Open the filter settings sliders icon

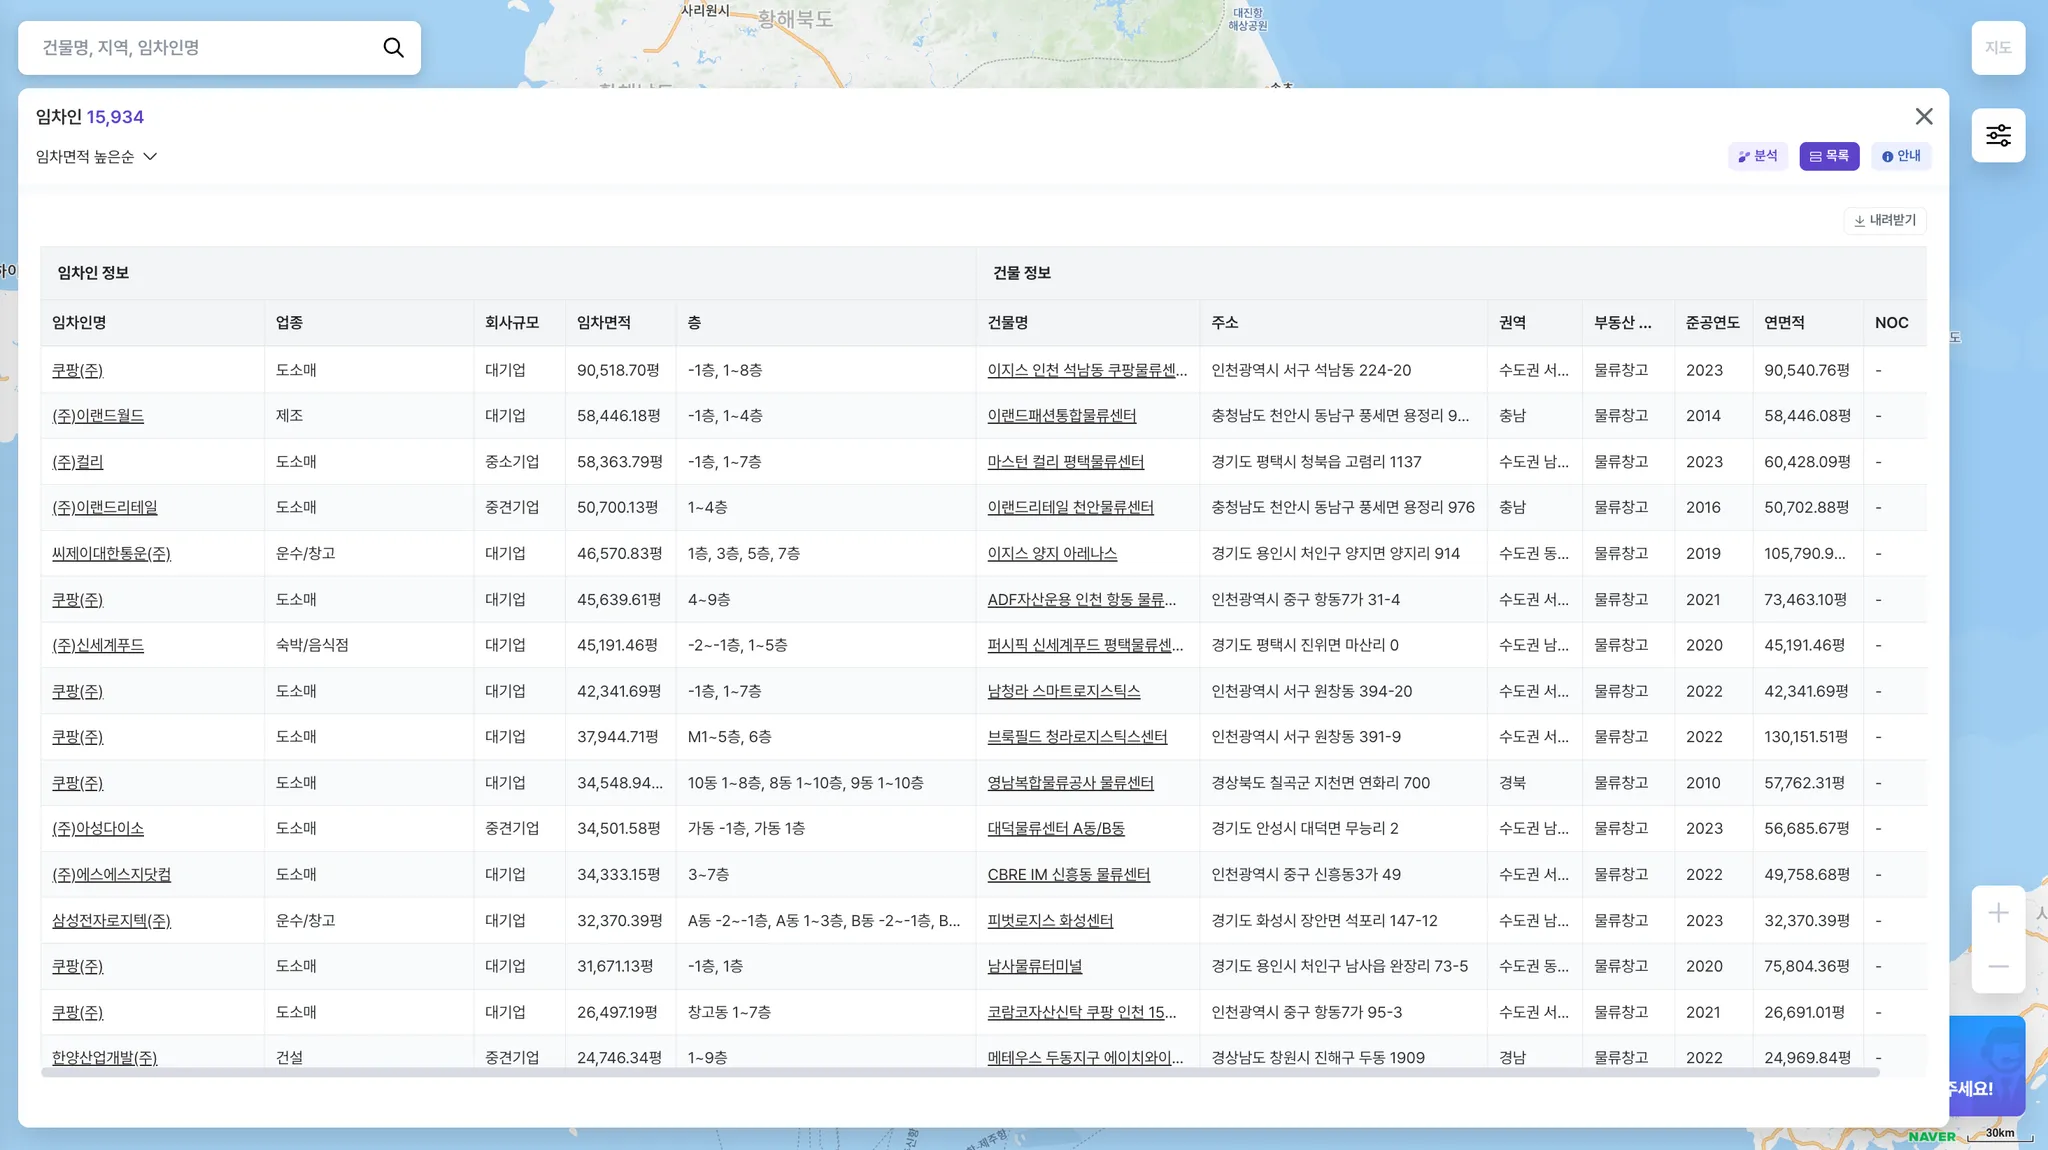point(1998,135)
